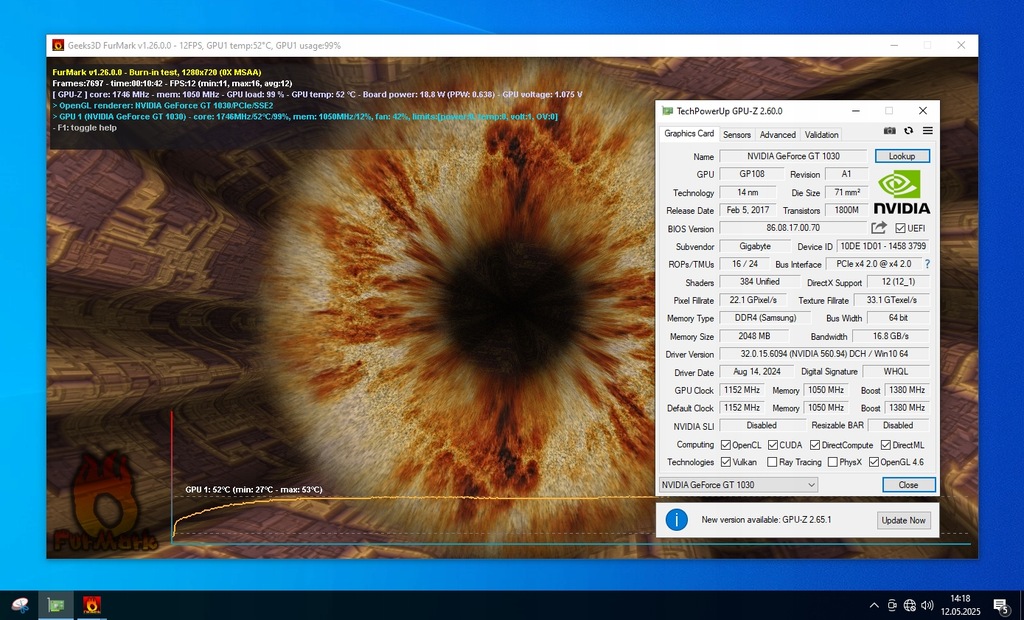Show hidden system tray icons
This screenshot has width=1024, height=620.
pos(873,605)
